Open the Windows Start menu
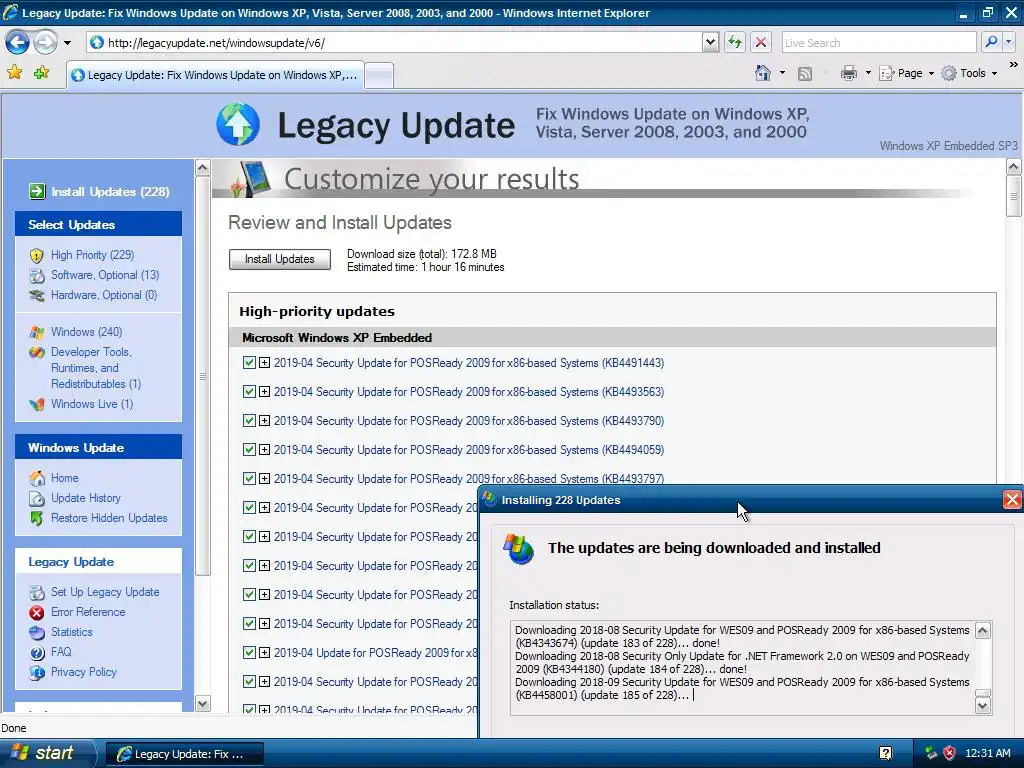1024x768 pixels. coord(46,753)
